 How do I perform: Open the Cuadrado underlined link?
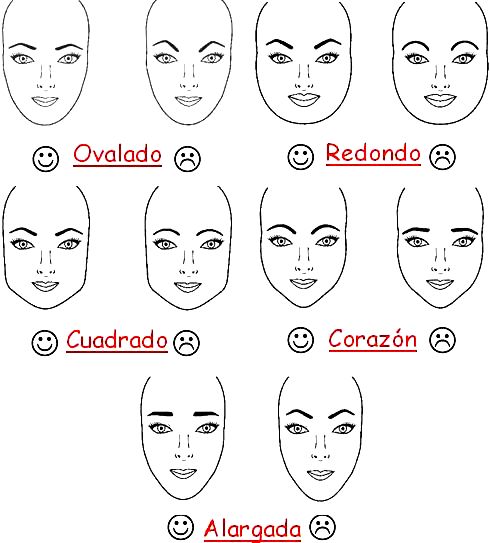(117, 340)
